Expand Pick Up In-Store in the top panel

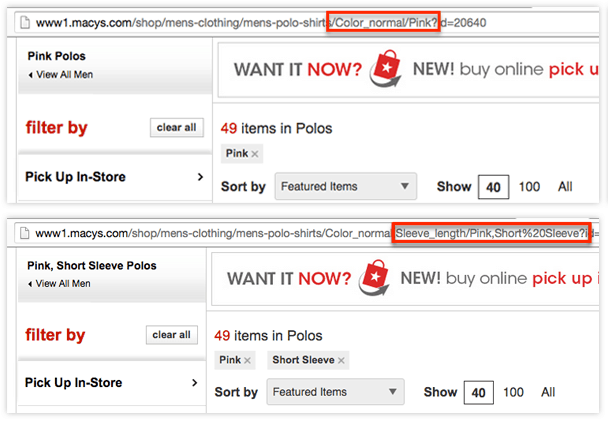pos(114,177)
